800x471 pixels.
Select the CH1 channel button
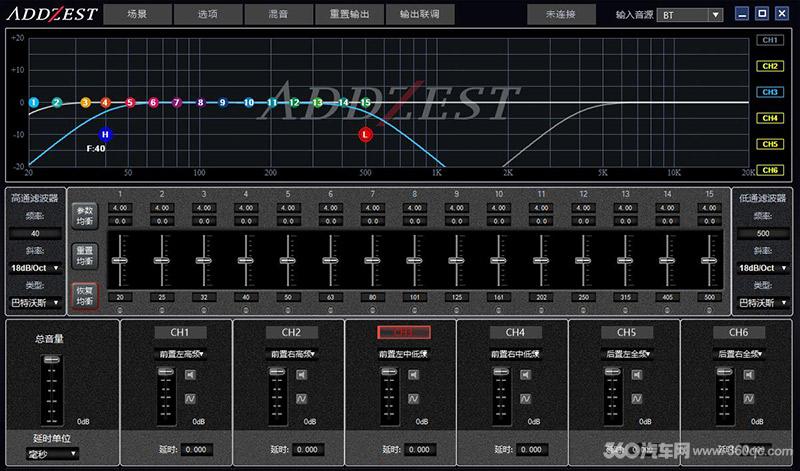coord(180,332)
